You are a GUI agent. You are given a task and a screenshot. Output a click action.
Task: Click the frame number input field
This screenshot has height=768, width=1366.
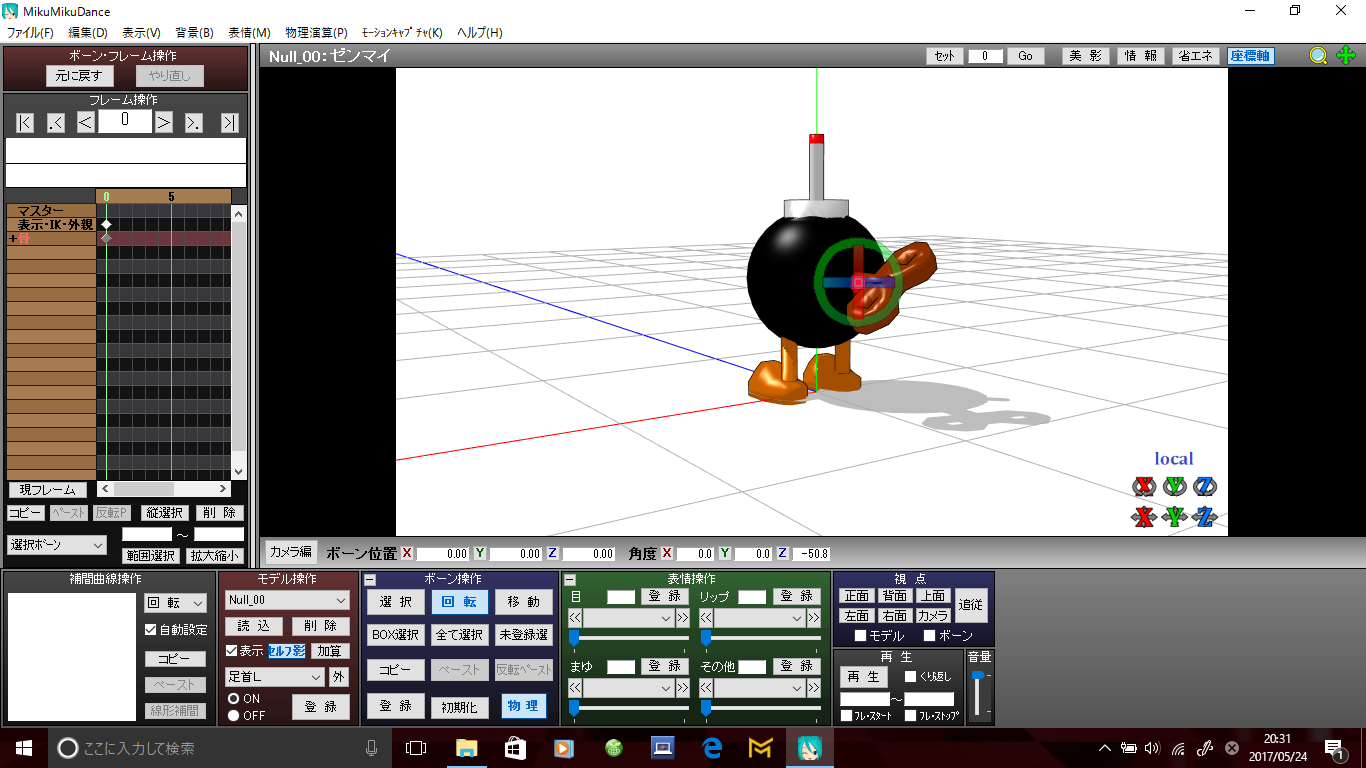pyautogui.click(x=125, y=121)
